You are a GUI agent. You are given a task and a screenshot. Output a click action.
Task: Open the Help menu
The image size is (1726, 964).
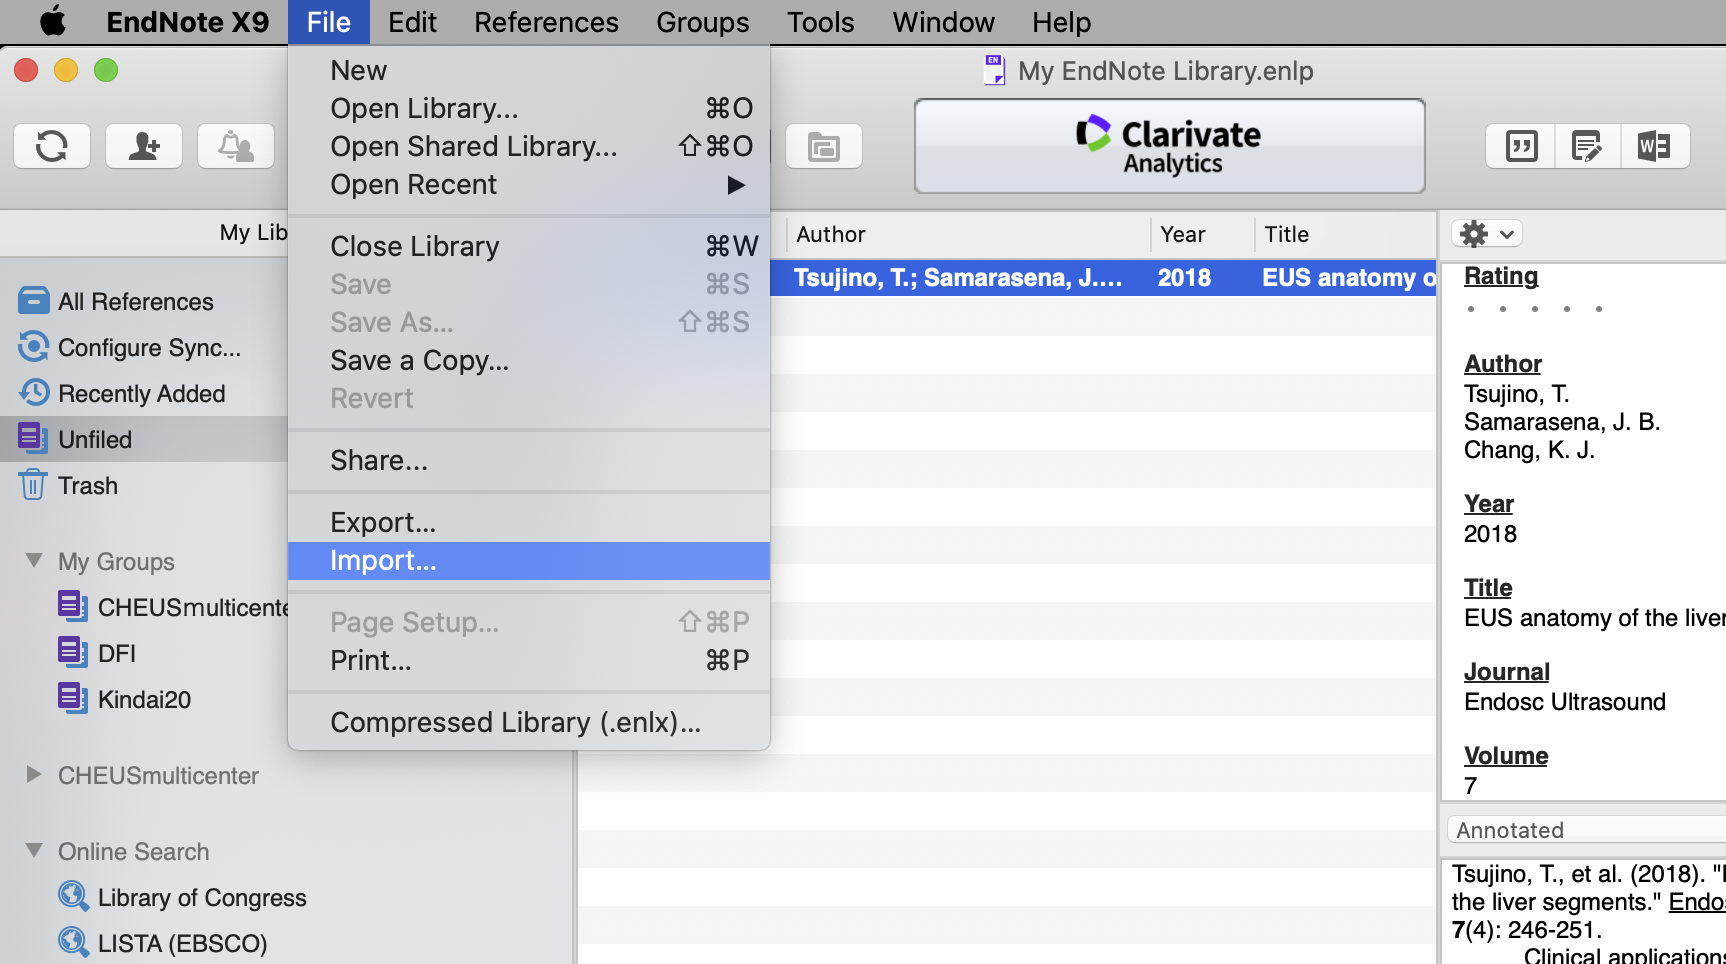point(1061,22)
